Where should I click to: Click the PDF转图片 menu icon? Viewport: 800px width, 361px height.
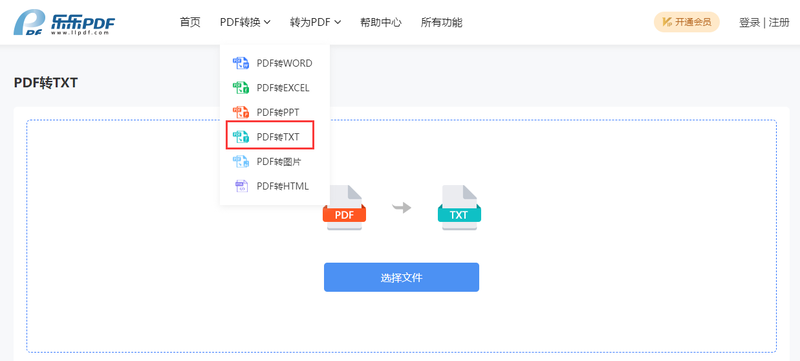[241, 162]
